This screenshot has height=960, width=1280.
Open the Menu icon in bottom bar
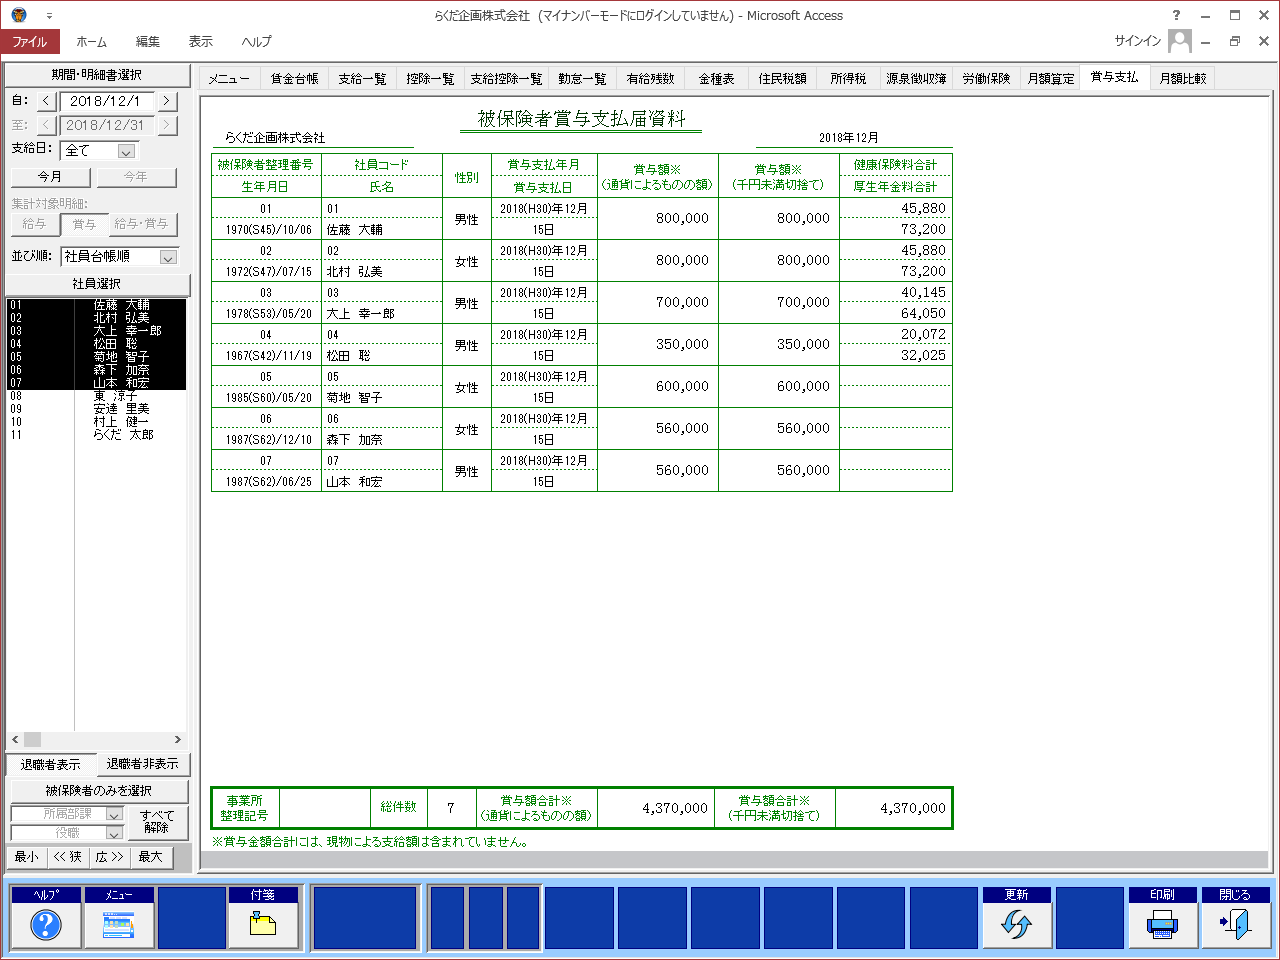pos(119,925)
